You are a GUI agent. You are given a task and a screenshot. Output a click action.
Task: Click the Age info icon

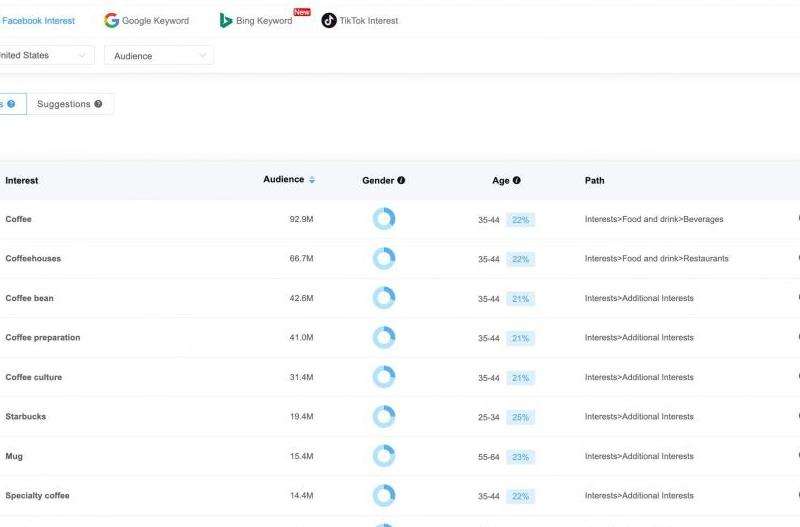(x=516, y=180)
